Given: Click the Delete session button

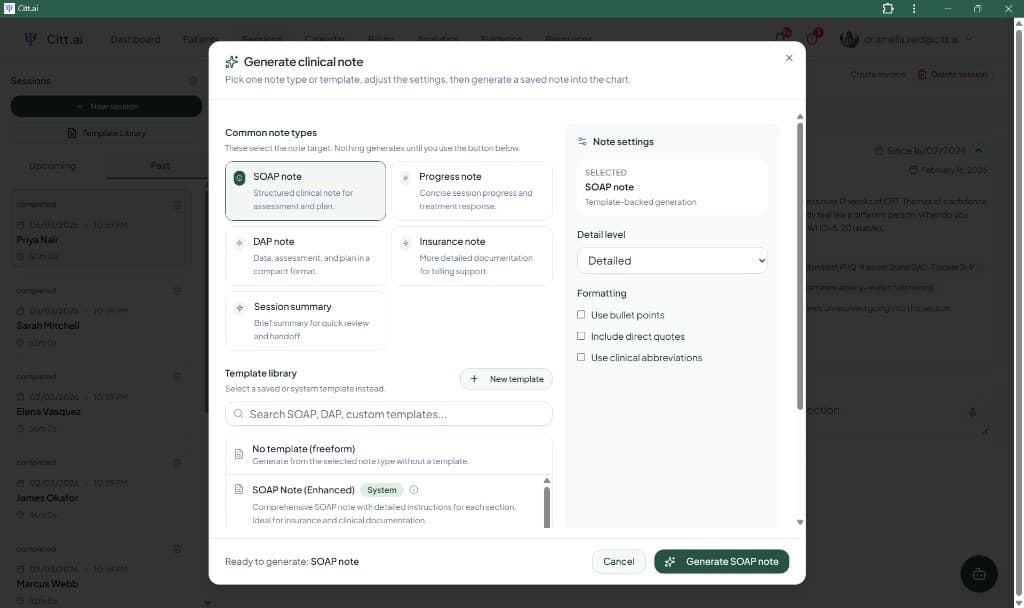Looking at the screenshot, I should [952, 74].
